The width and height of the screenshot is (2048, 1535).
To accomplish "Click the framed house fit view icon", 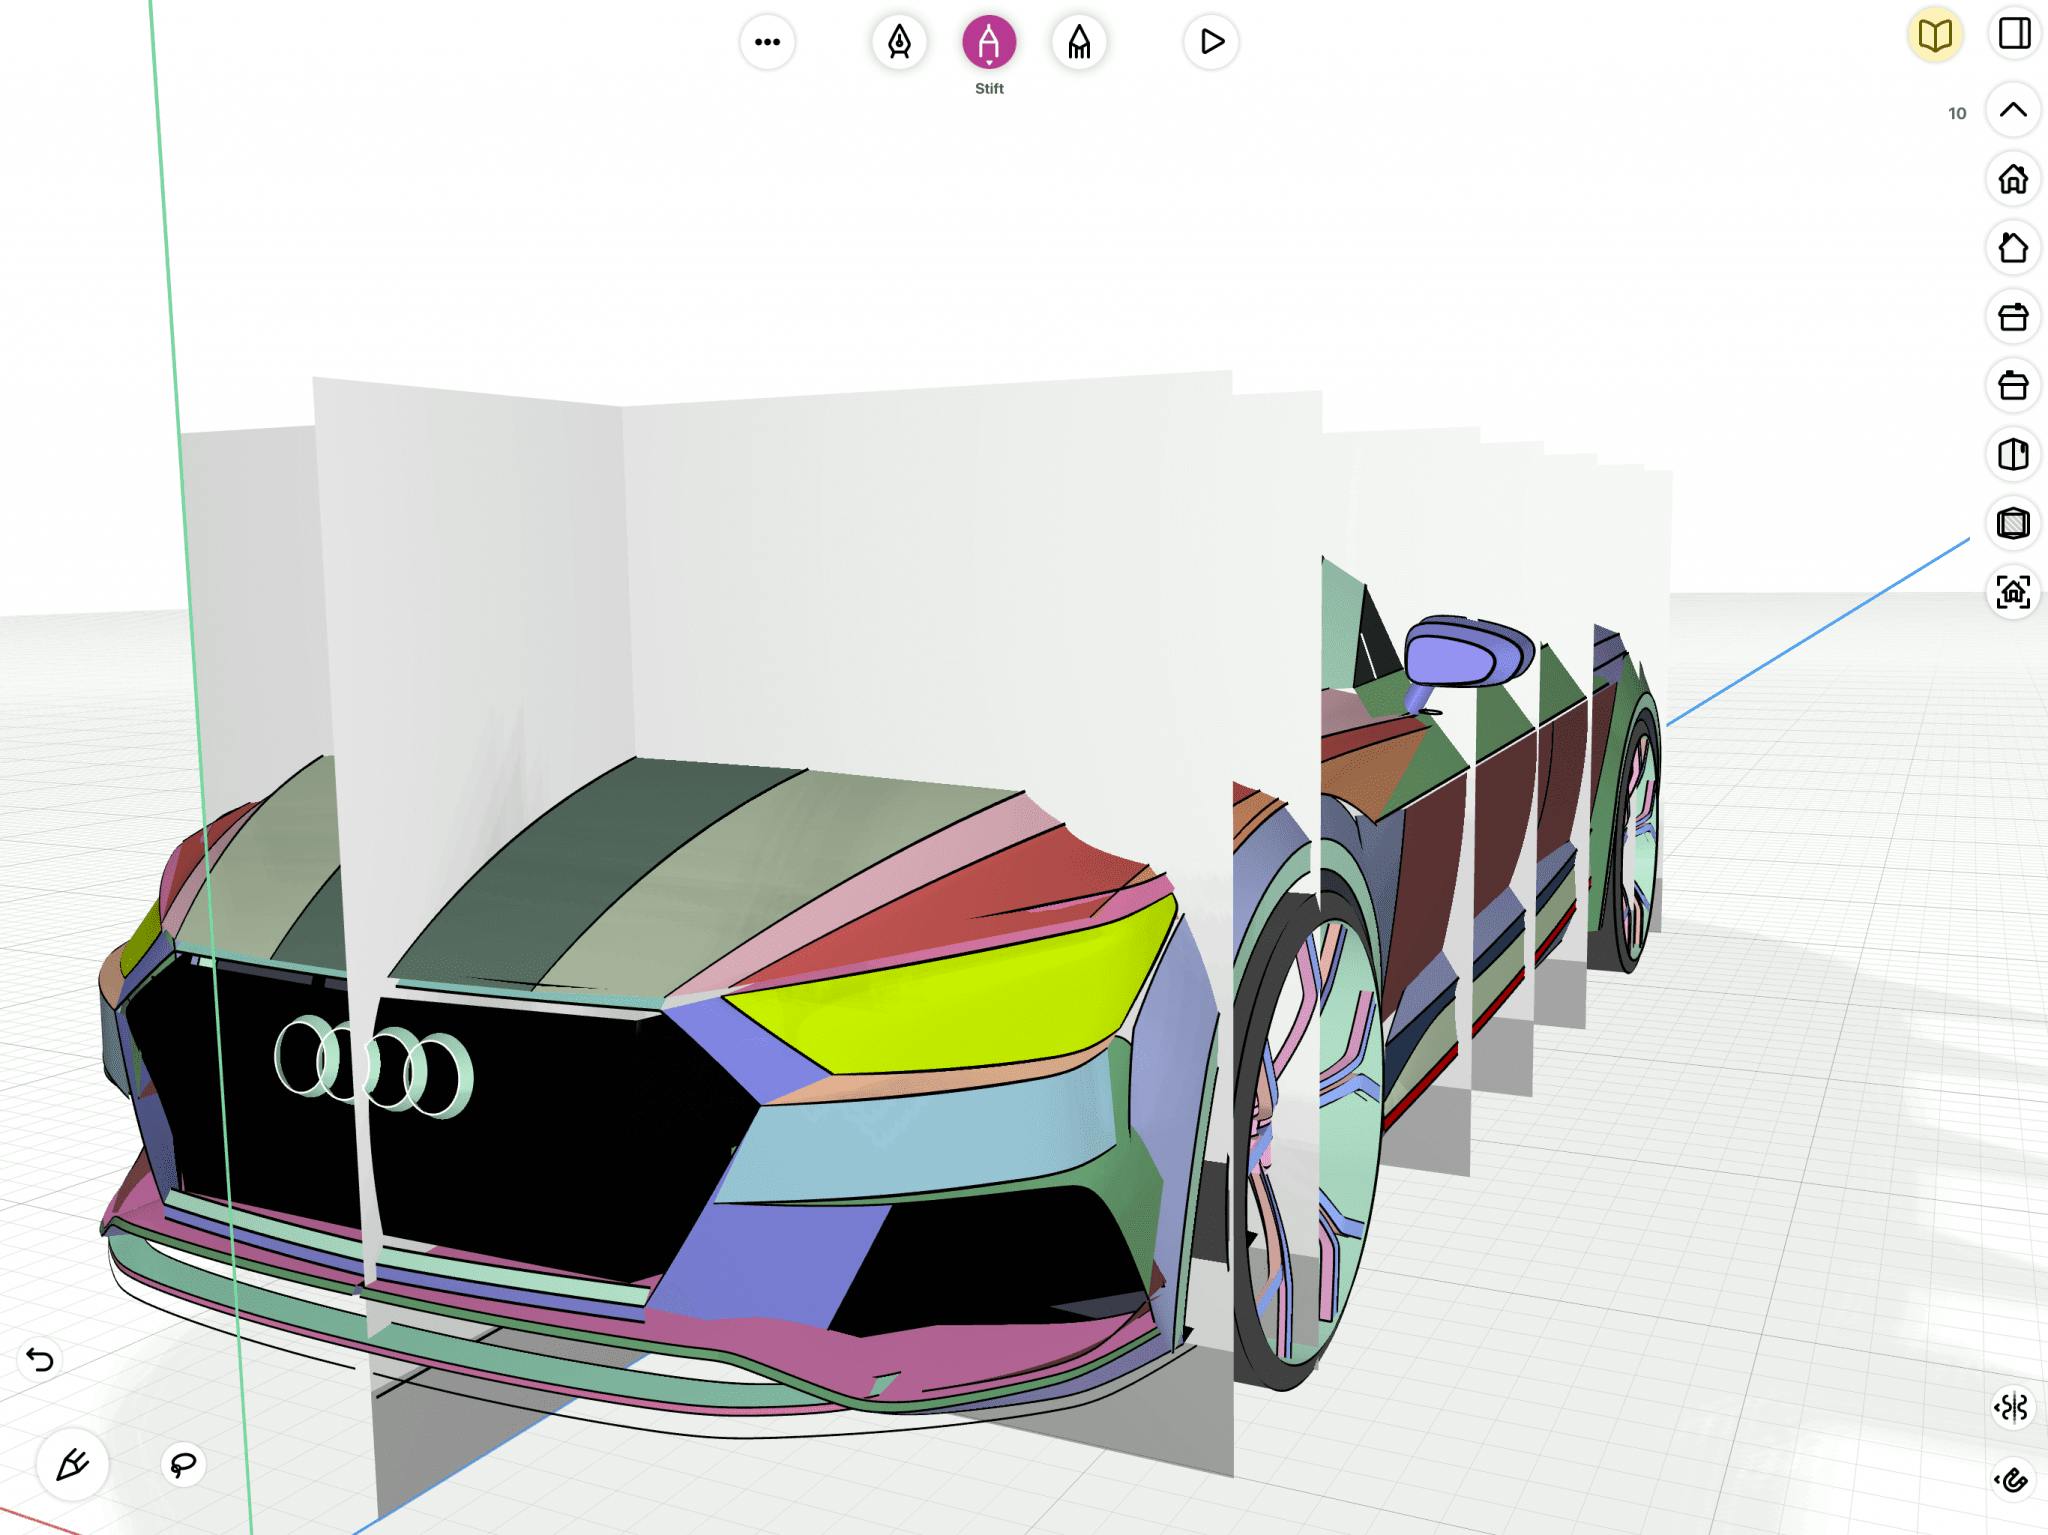I will [x=2013, y=592].
